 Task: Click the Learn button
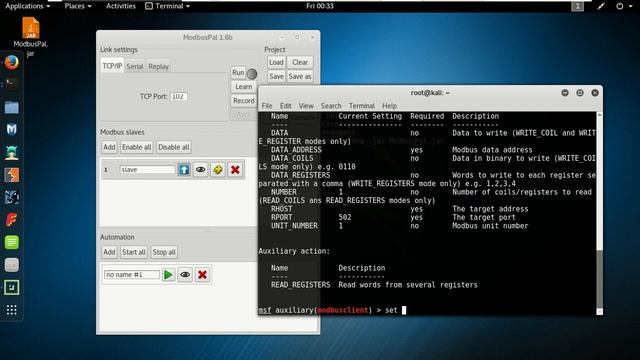coord(244,87)
